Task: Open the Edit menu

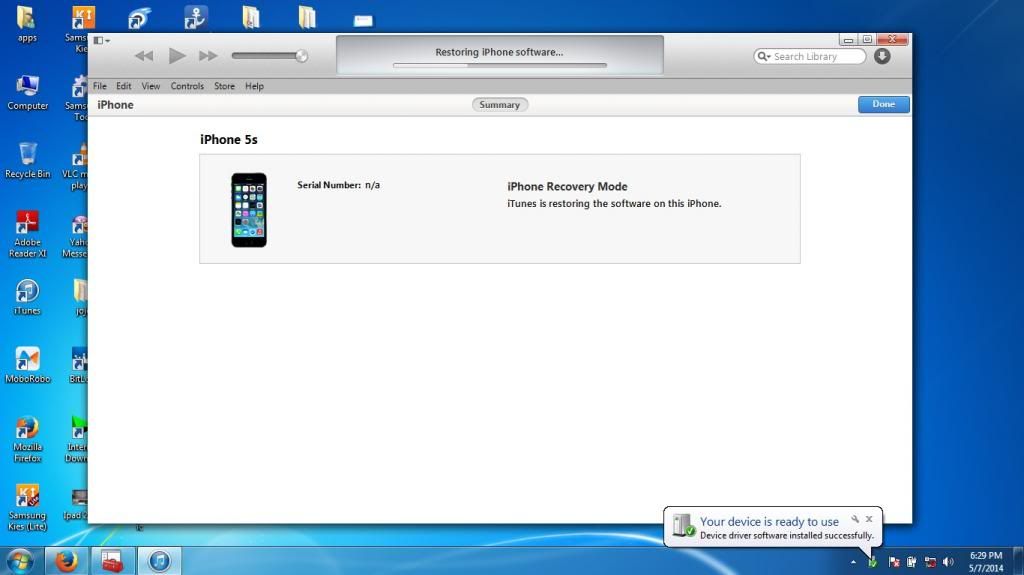Action: pyautogui.click(x=123, y=86)
